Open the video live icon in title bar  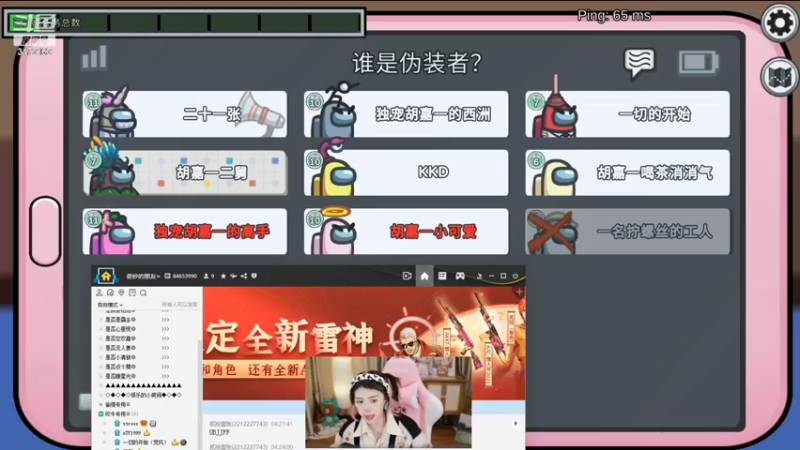point(407,276)
